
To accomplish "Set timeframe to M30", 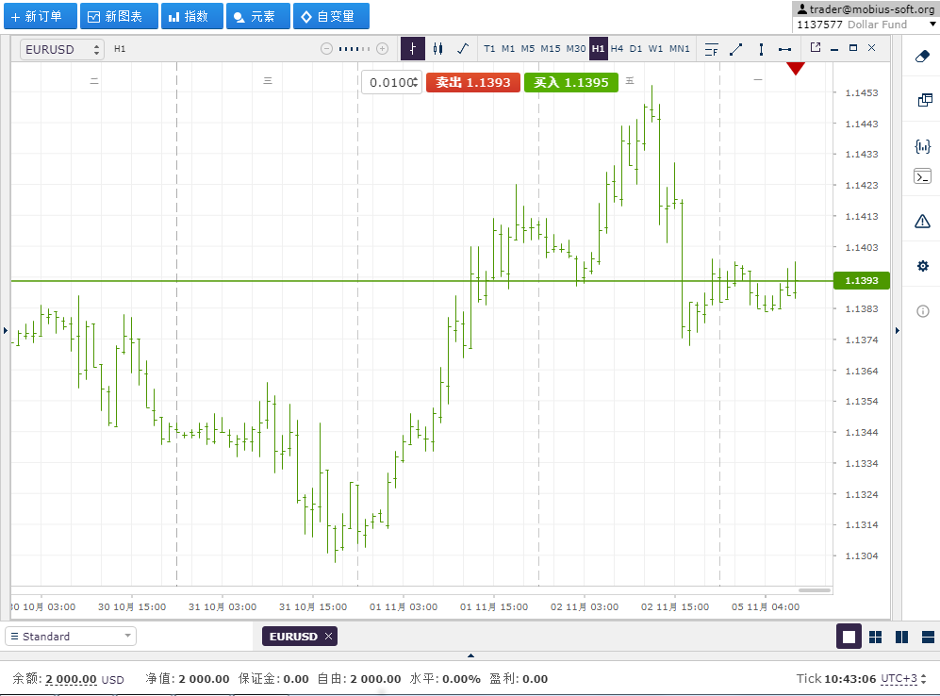I will tap(576, 49).
